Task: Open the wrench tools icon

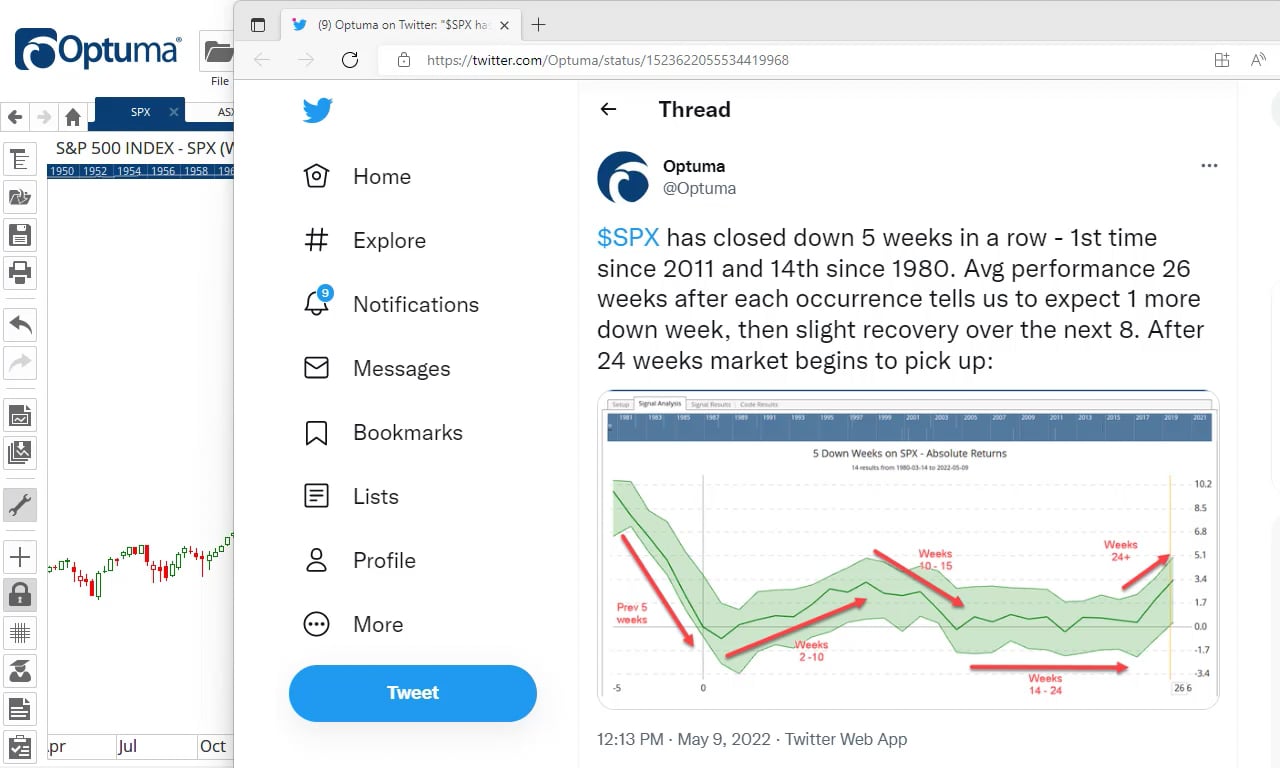Action: (x=20, y=505)
